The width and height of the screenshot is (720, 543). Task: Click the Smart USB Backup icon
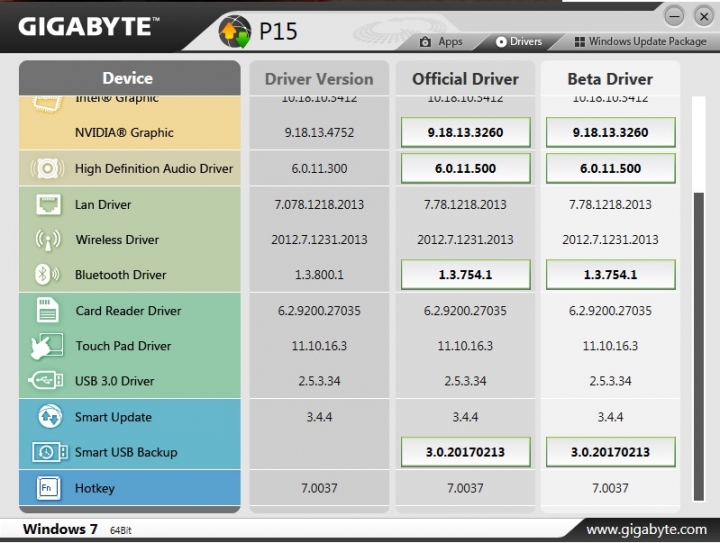click(50, 452)
